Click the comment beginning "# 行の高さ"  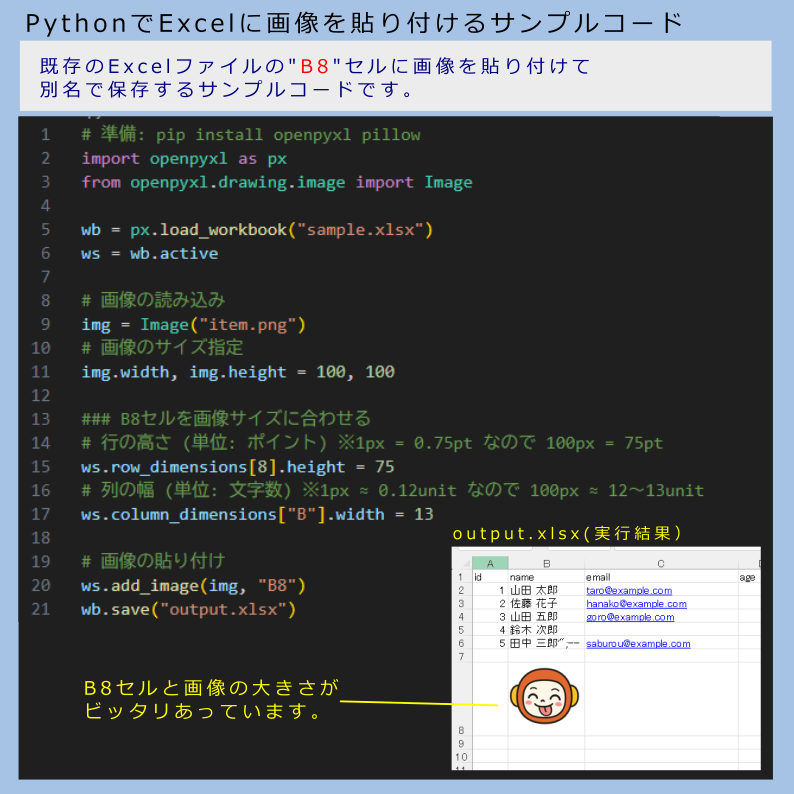pyautogui.click(x=372, y=443)
